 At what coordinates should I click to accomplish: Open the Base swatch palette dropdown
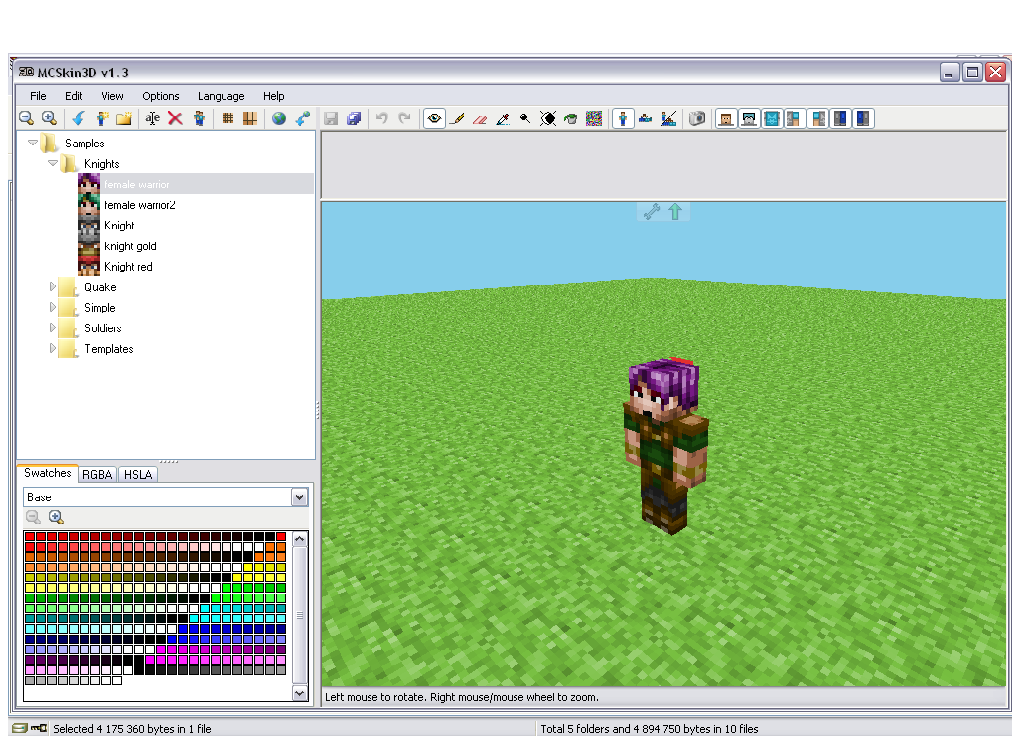click(299, 497)
